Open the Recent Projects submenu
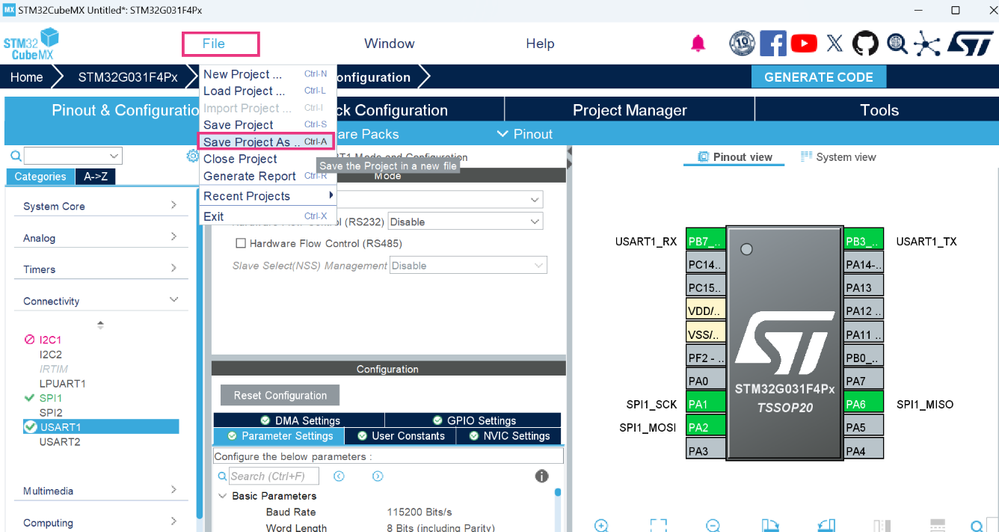Screen dimensions: 999x532 [x=268, y=196]
